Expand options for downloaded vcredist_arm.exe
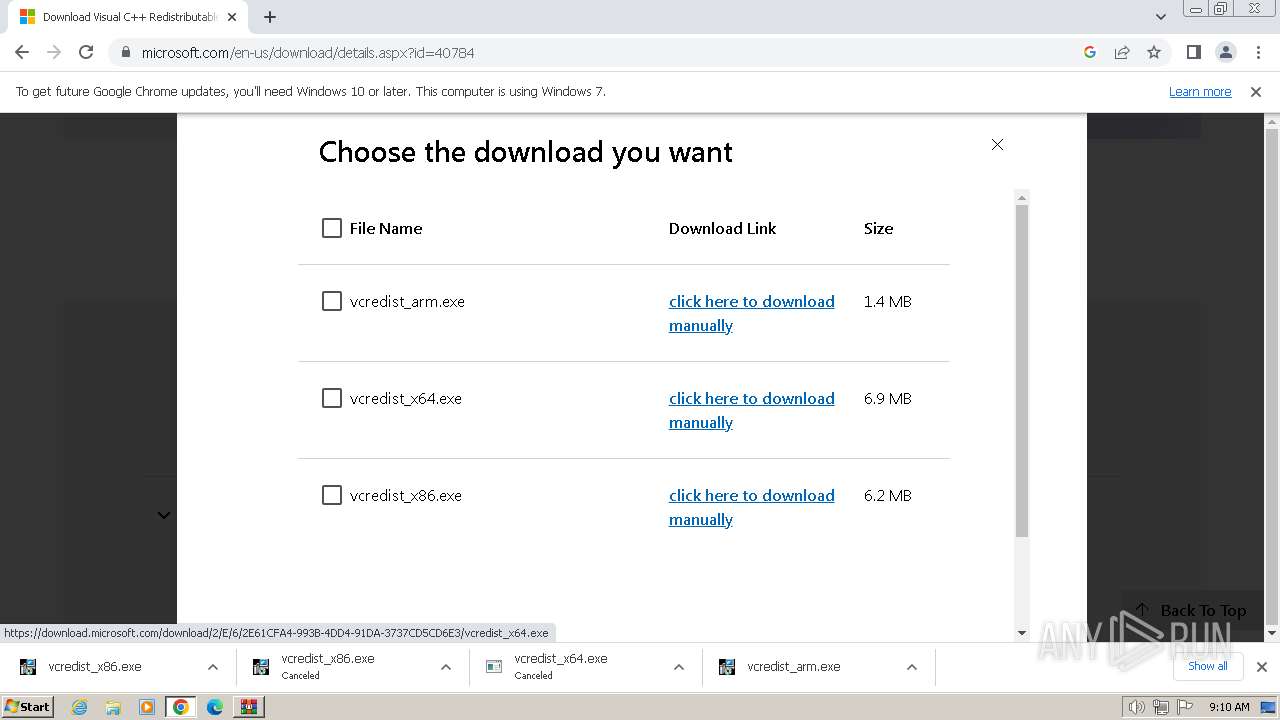The height and width of the screenshot is (720, 1280). (911, 667)
